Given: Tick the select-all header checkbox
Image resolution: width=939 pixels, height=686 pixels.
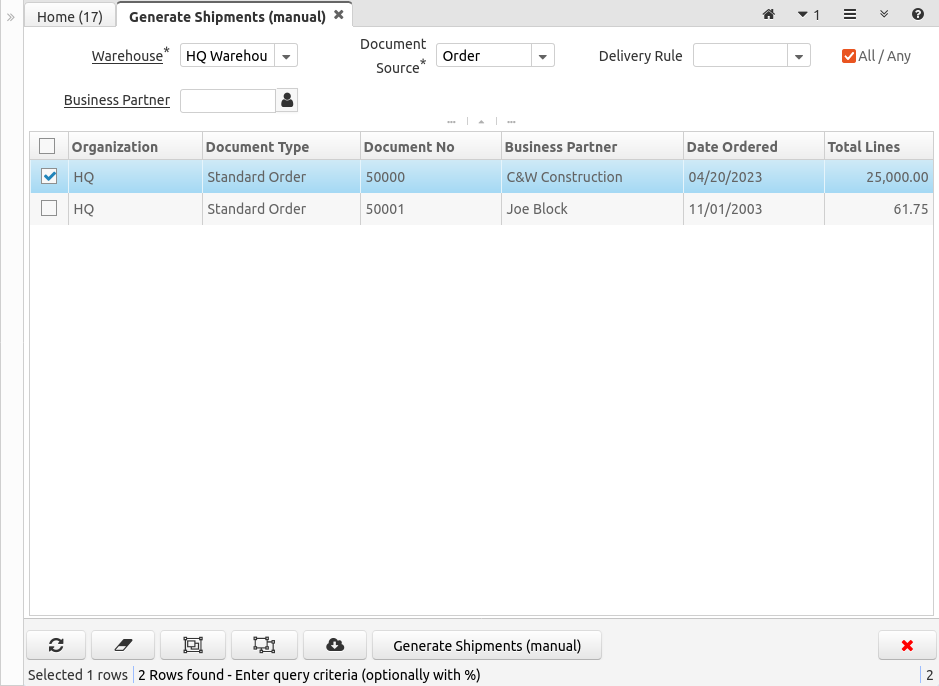Looking at the screenshot, I should click(x=47, y=147).
